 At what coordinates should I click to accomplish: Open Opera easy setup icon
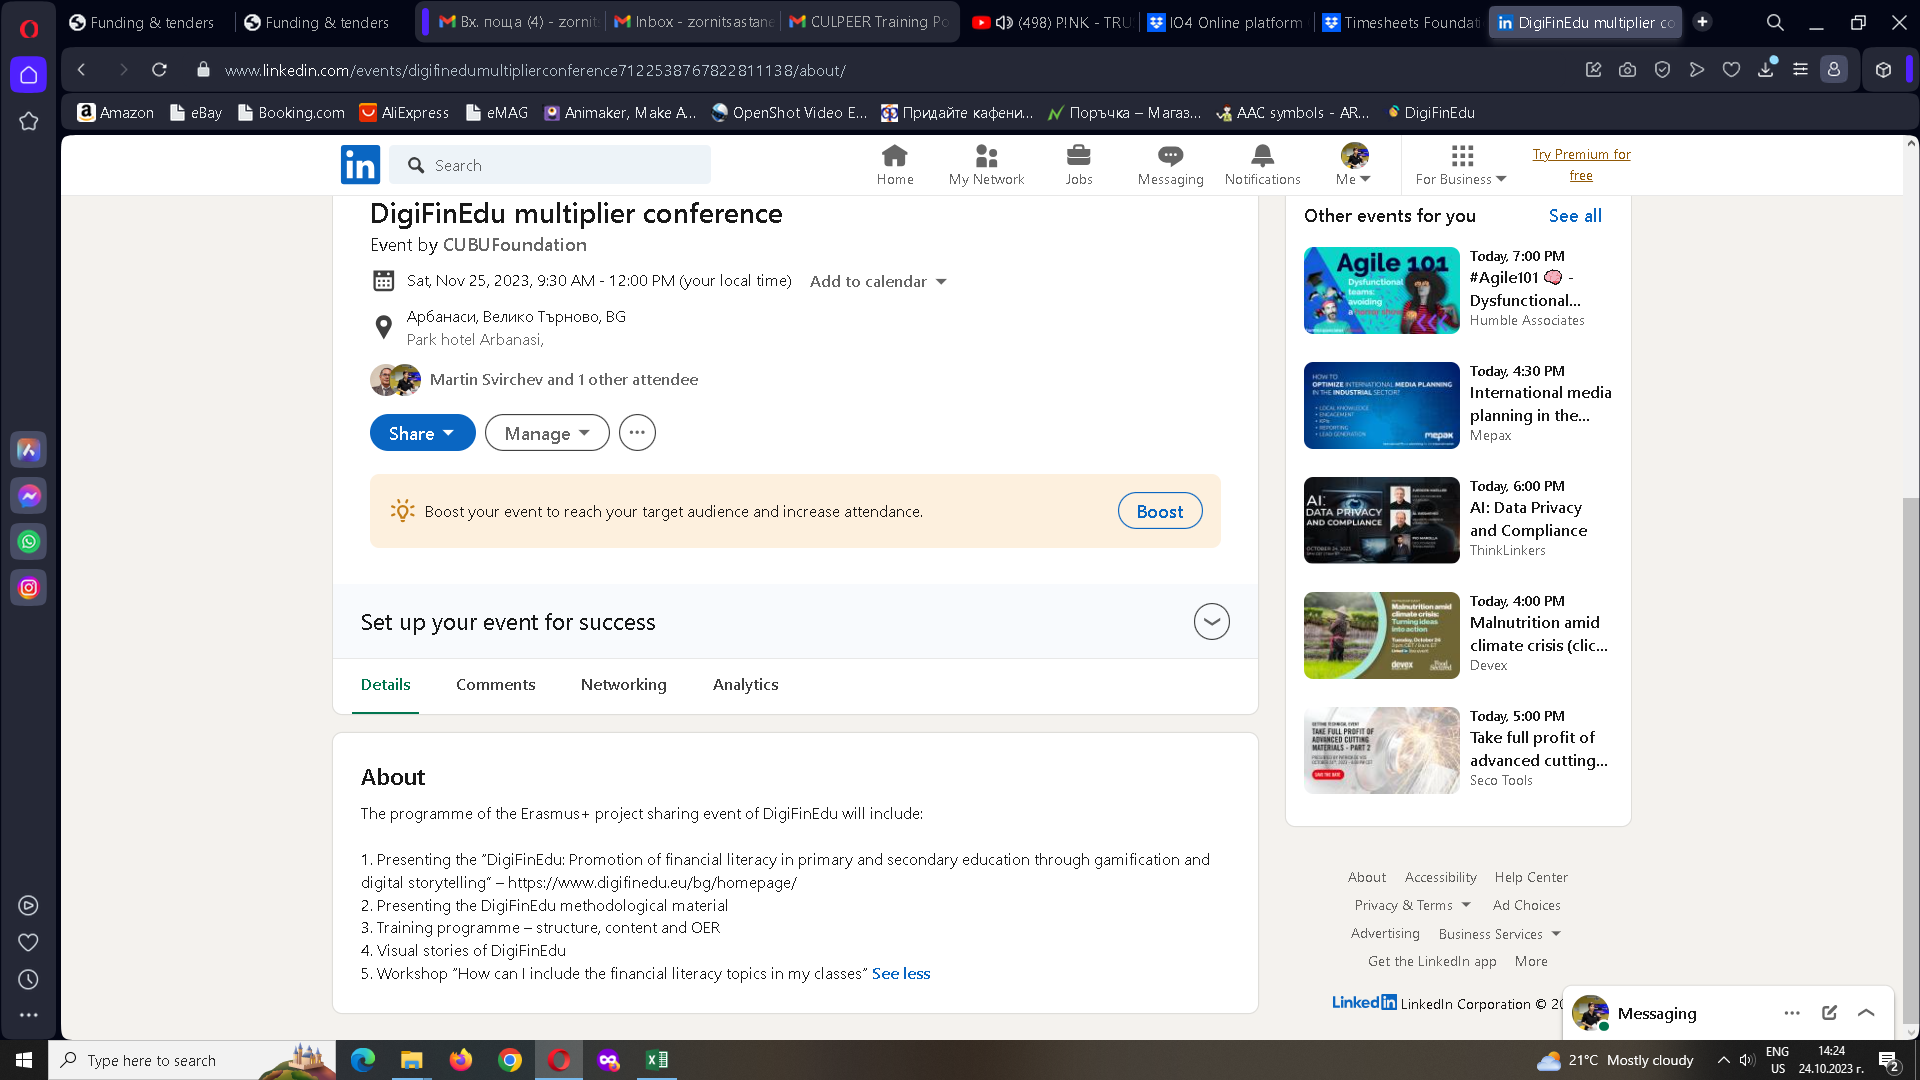point(1800,70)
